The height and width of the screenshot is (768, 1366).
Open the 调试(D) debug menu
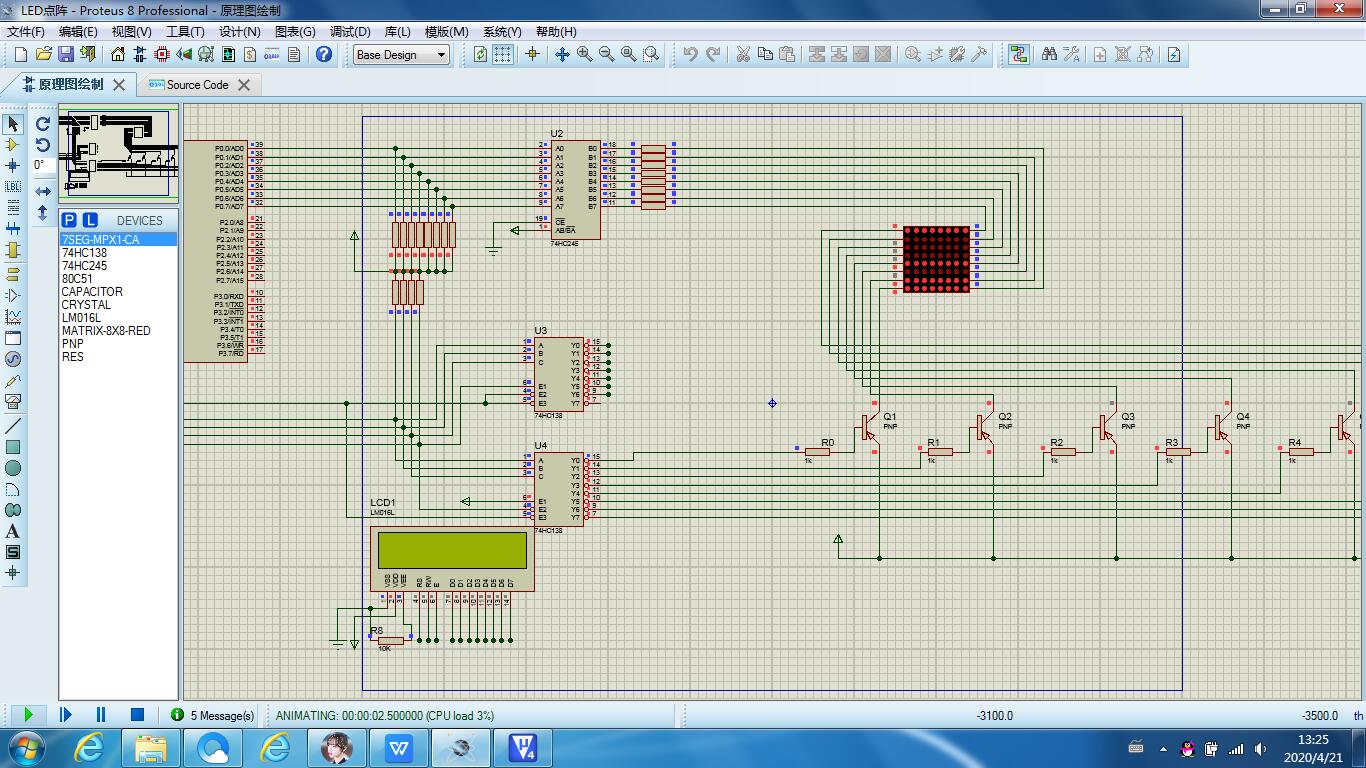pyautogui.click(x=349, y=31)
